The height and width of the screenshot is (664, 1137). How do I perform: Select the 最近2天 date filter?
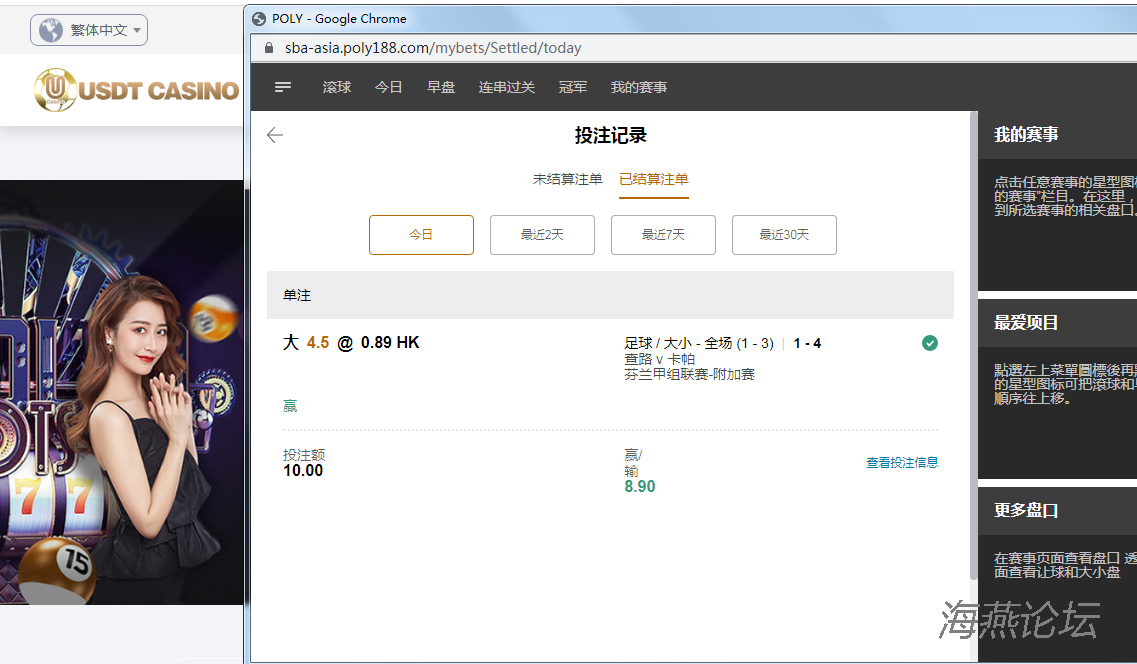[542, 235]
